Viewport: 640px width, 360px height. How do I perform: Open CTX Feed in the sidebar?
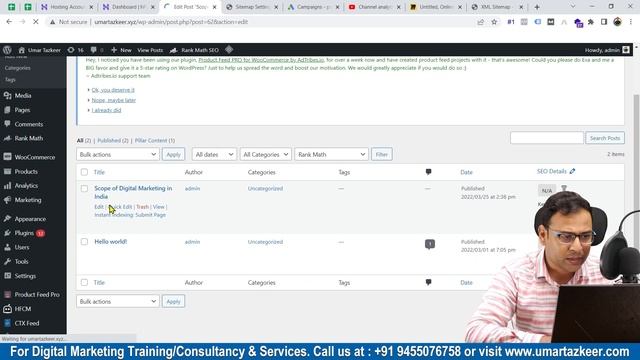point(27,323)
